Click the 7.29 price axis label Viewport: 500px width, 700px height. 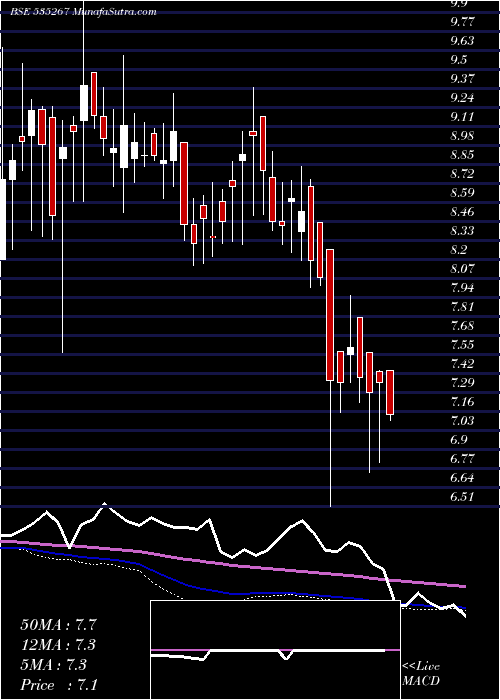tap(462, 383)
